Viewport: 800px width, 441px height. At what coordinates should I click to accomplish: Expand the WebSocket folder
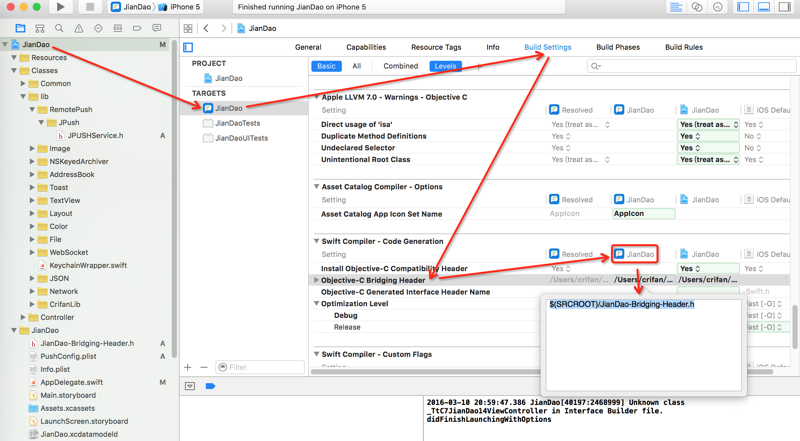tap(32, 252)
